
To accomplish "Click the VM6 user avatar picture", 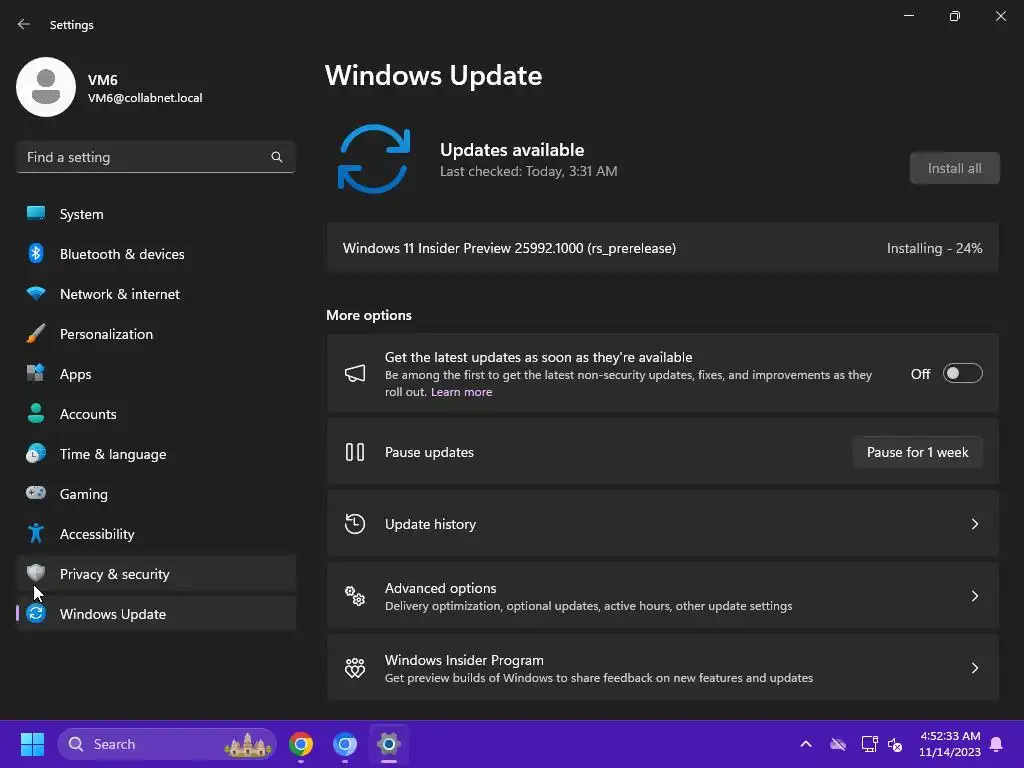I will tap(46, 87).
